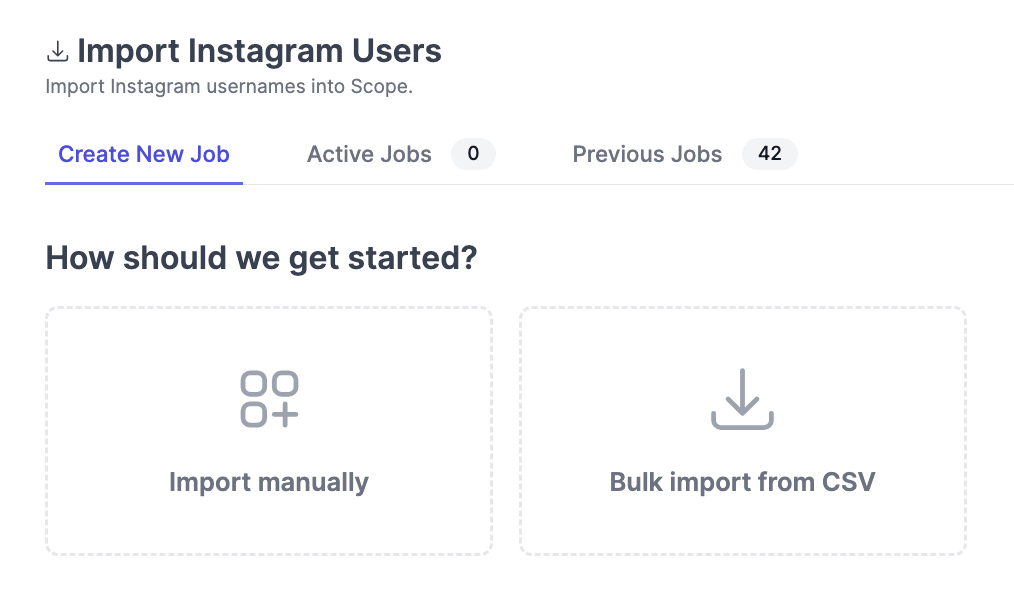The image size is (1014, 616).
Task: Click the download icon beside the page title
Action: [x=58, y=52]
